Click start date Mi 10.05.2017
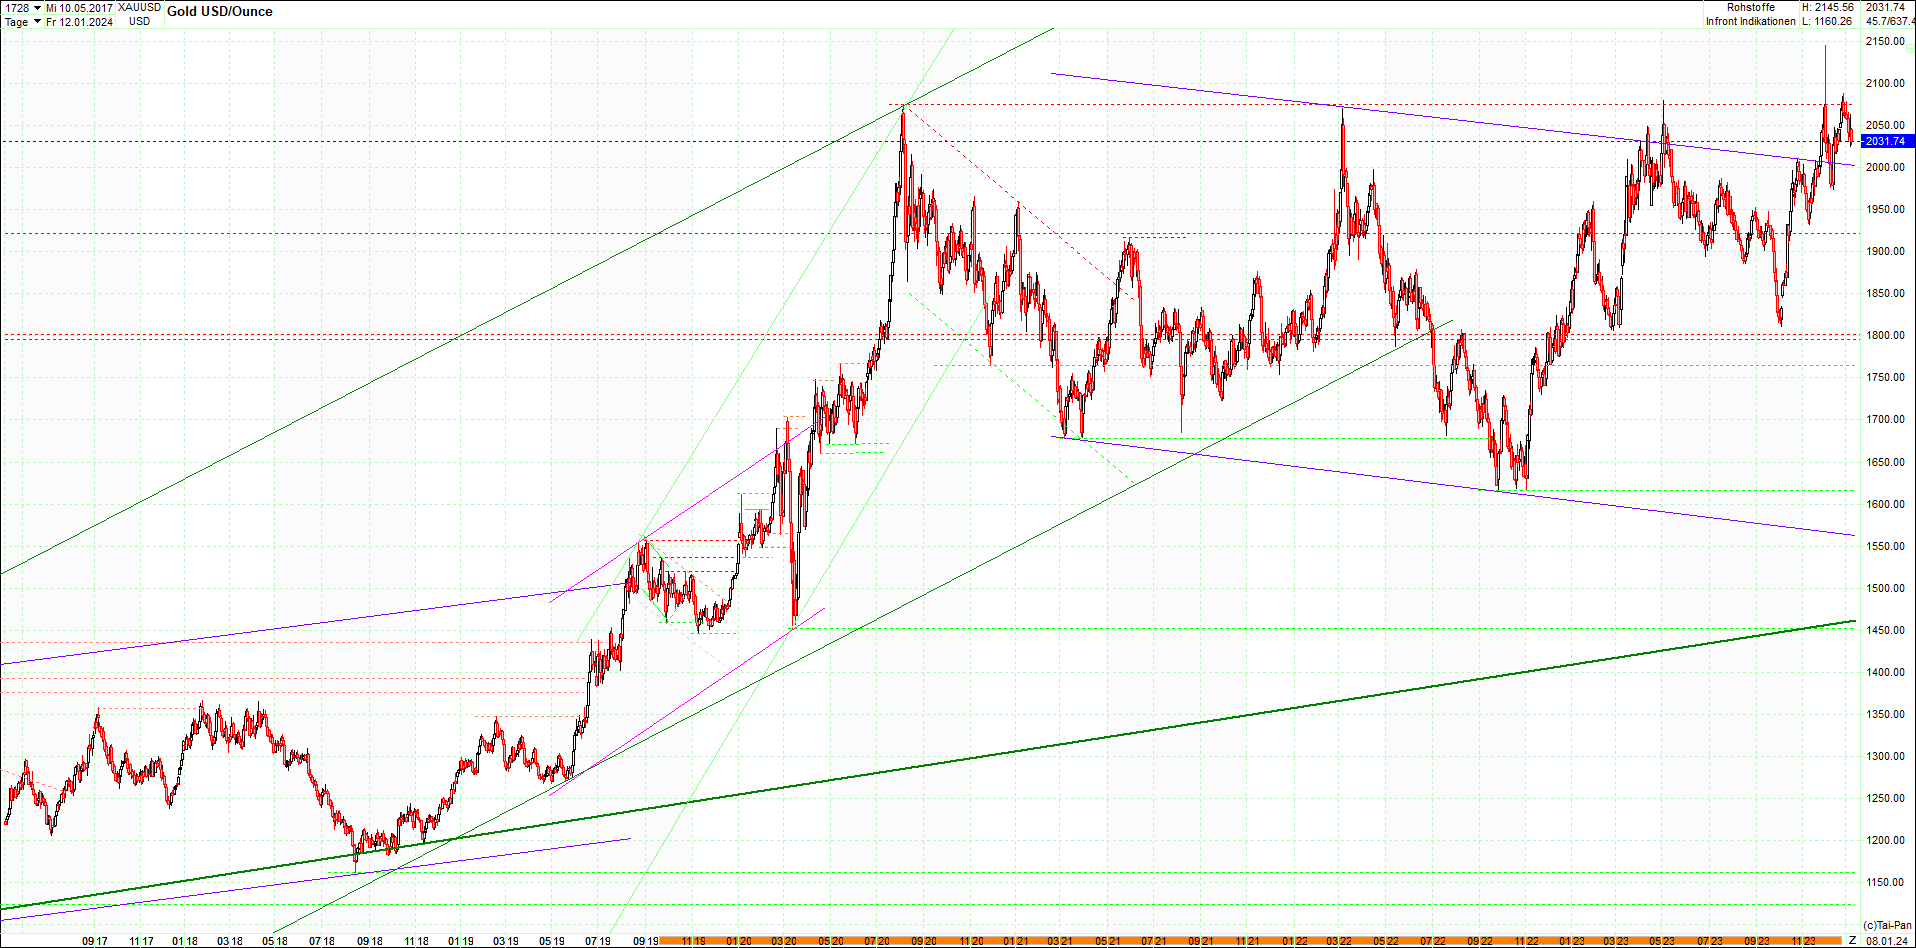Screen dimensions: 1916x948 79,8
